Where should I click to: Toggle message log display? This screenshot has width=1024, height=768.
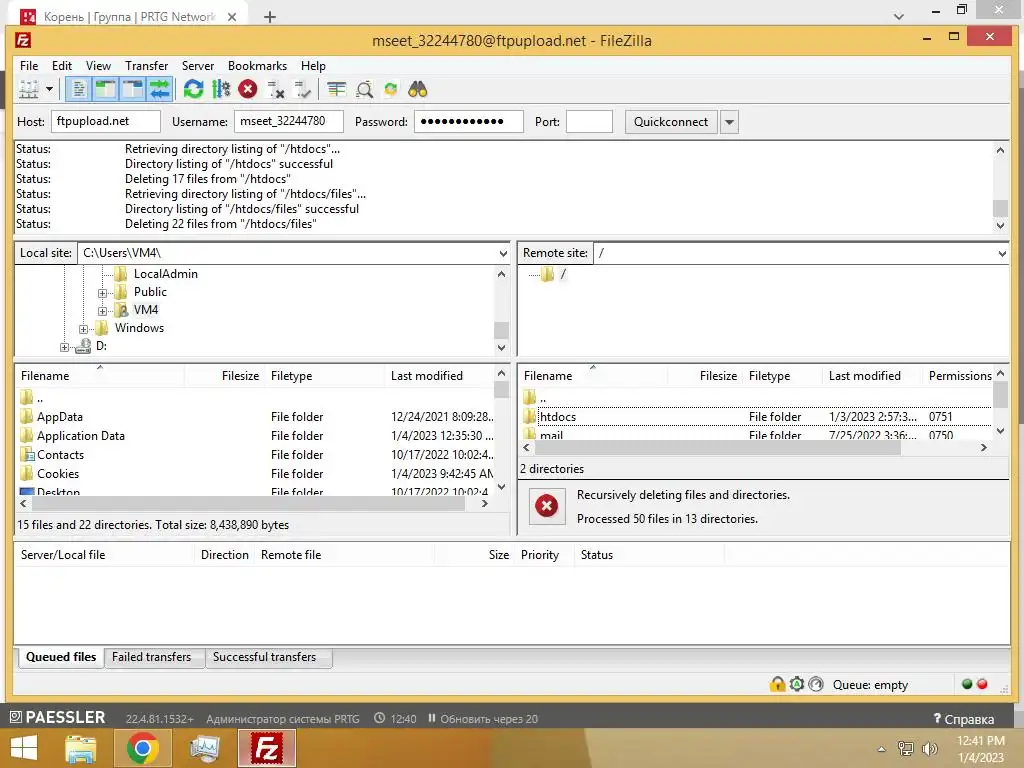click(78, 89)
